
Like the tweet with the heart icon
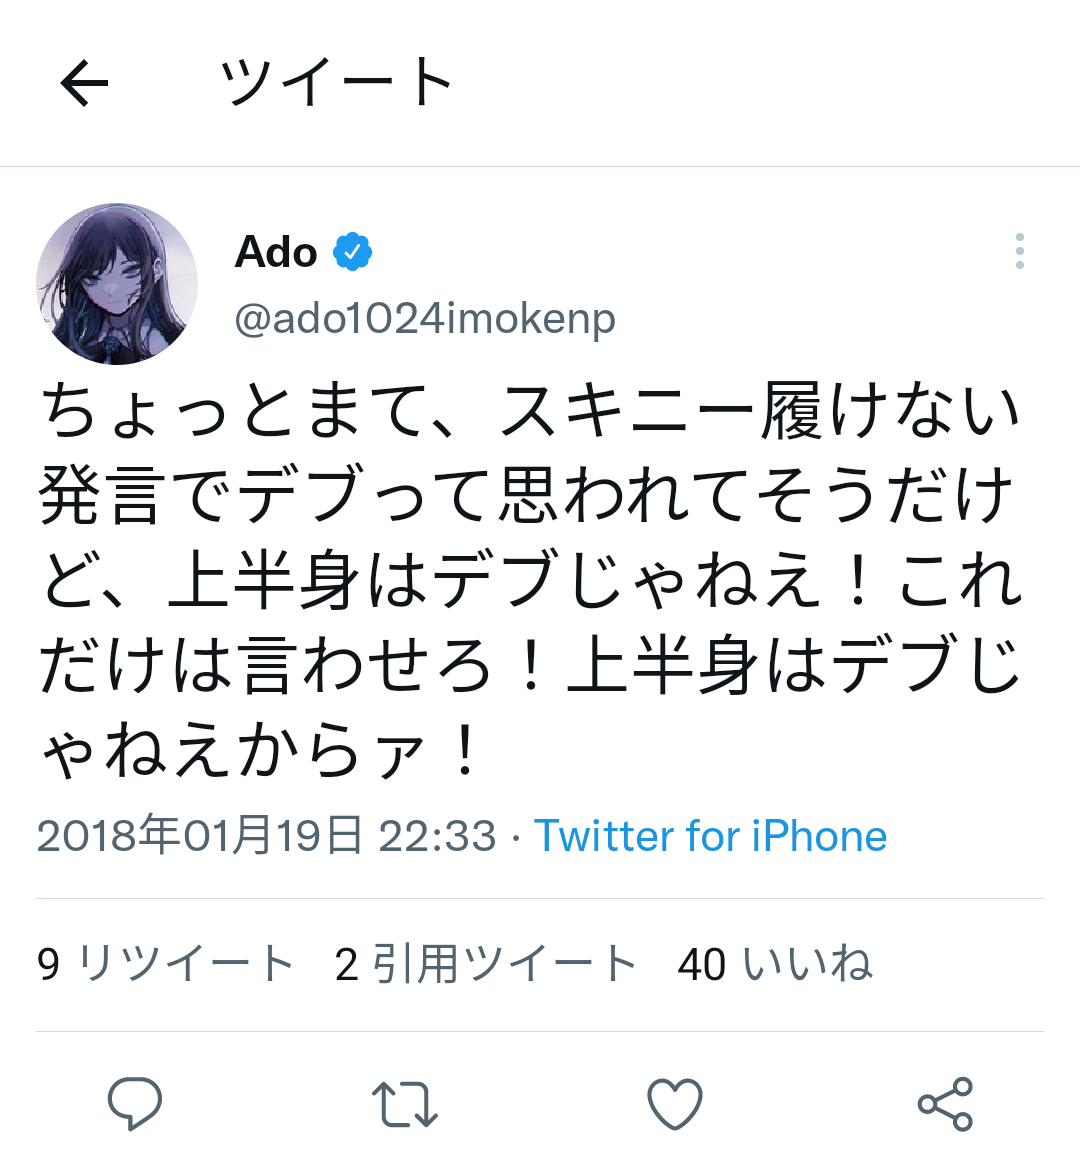click(675, 1104)
